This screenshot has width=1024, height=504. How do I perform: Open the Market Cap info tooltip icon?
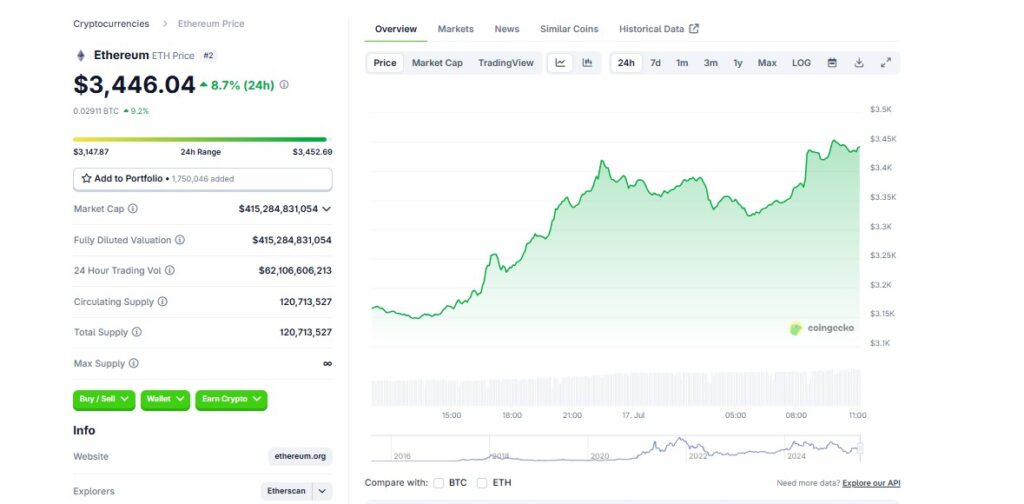click(133, 209)
